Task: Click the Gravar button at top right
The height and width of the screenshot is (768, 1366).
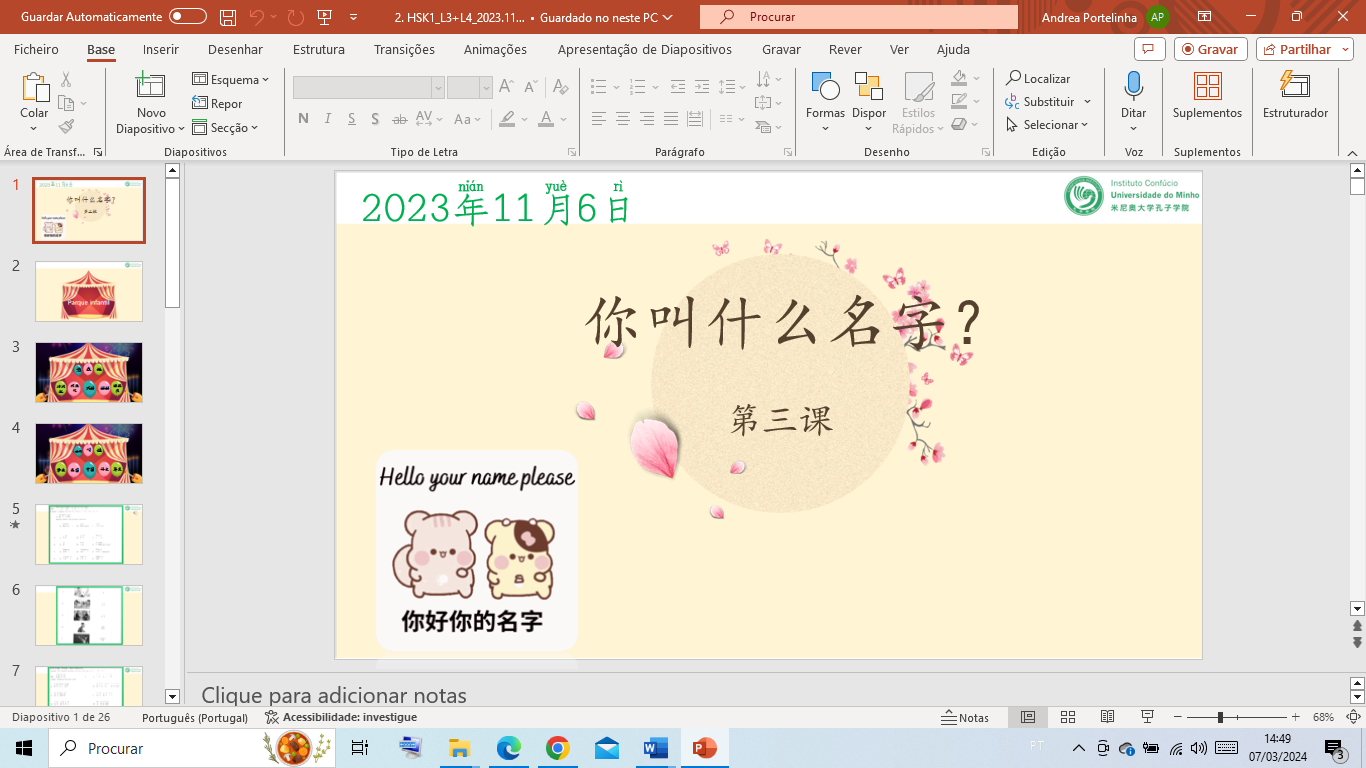Action: 1209,49
